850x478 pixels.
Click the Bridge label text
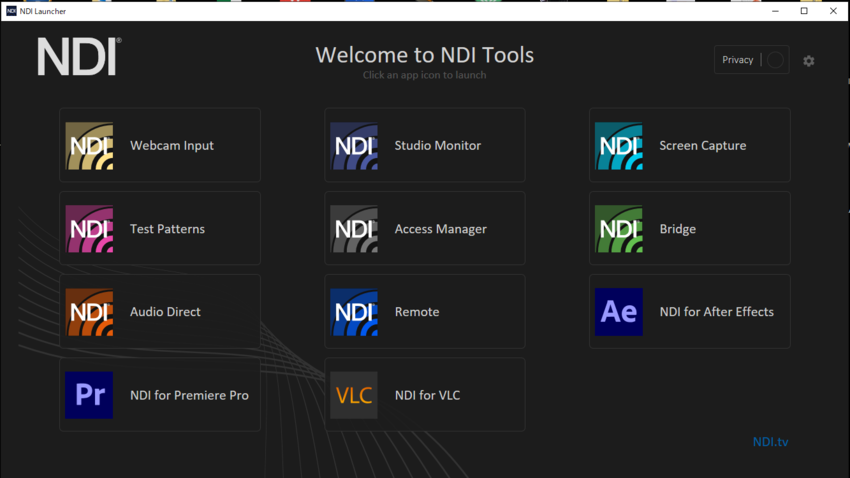[678, 229]
